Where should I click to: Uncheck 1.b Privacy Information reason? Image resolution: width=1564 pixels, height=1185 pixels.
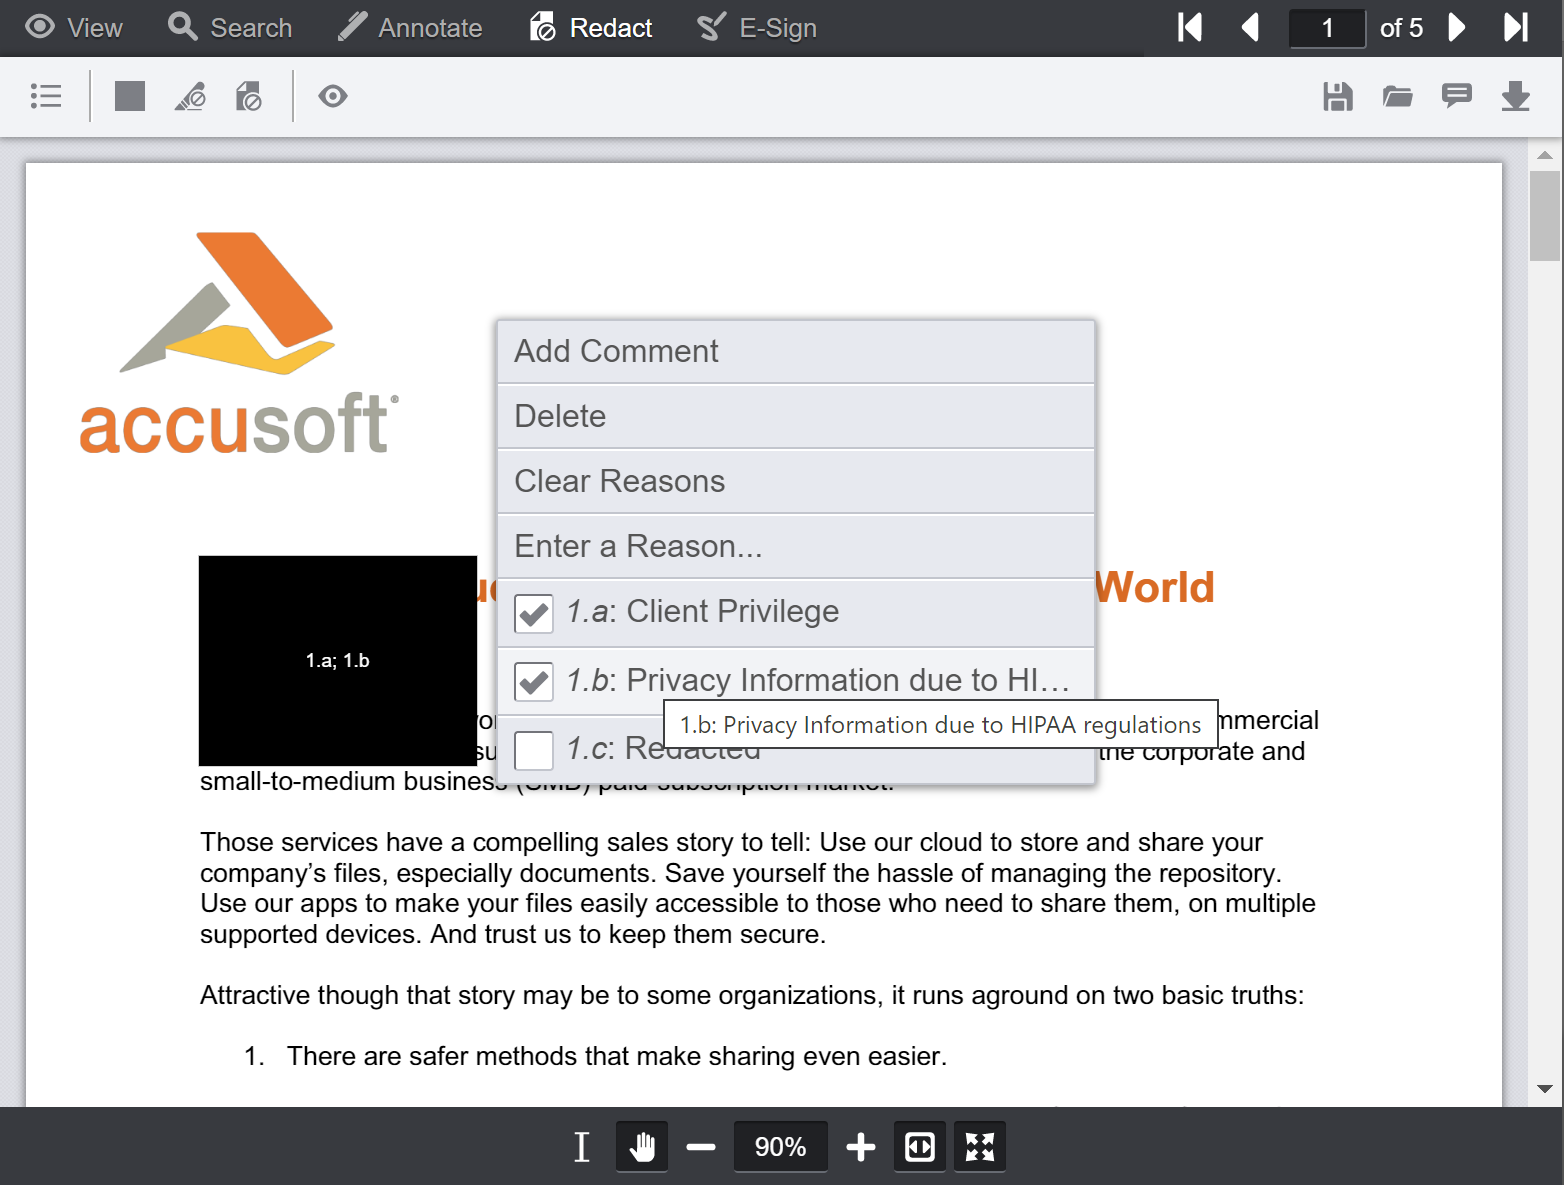(x=534, y=682)
